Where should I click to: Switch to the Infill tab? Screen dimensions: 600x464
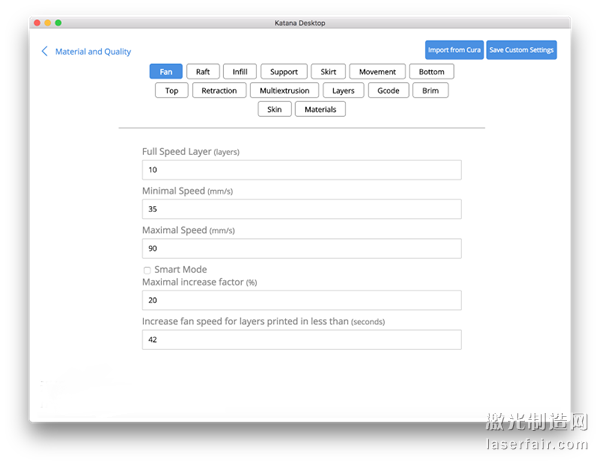pos(239,72)
